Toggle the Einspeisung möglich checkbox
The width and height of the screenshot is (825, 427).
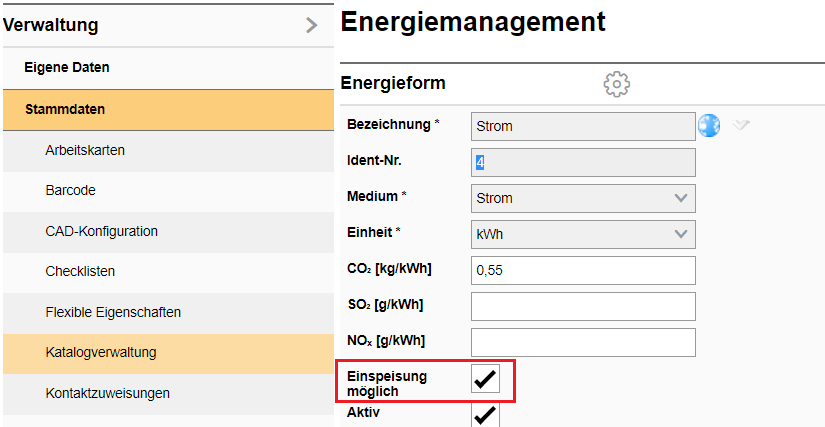coord(485,379)
